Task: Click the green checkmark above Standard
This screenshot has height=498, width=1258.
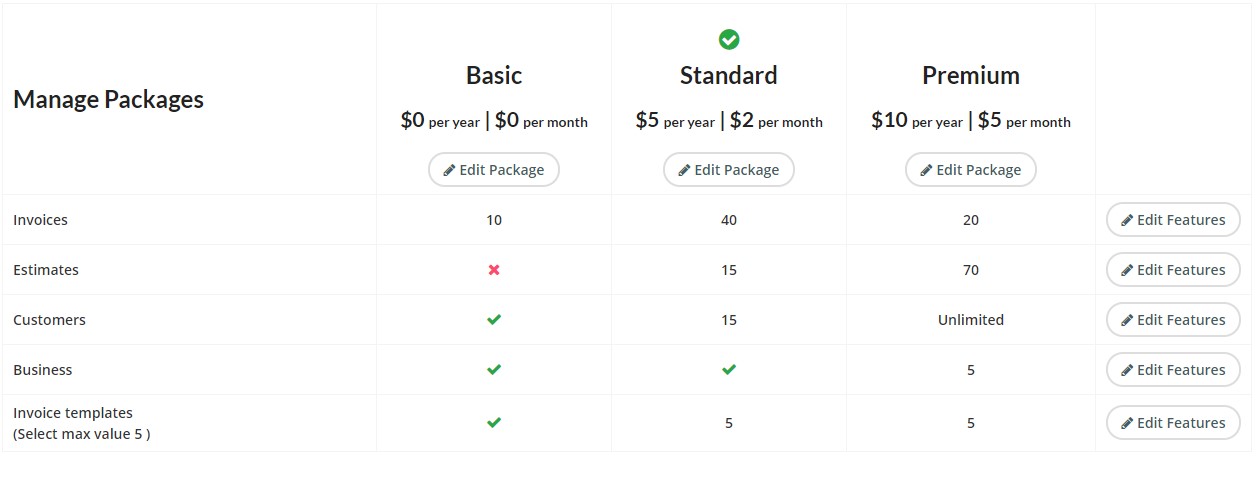Action: point(729,39)
